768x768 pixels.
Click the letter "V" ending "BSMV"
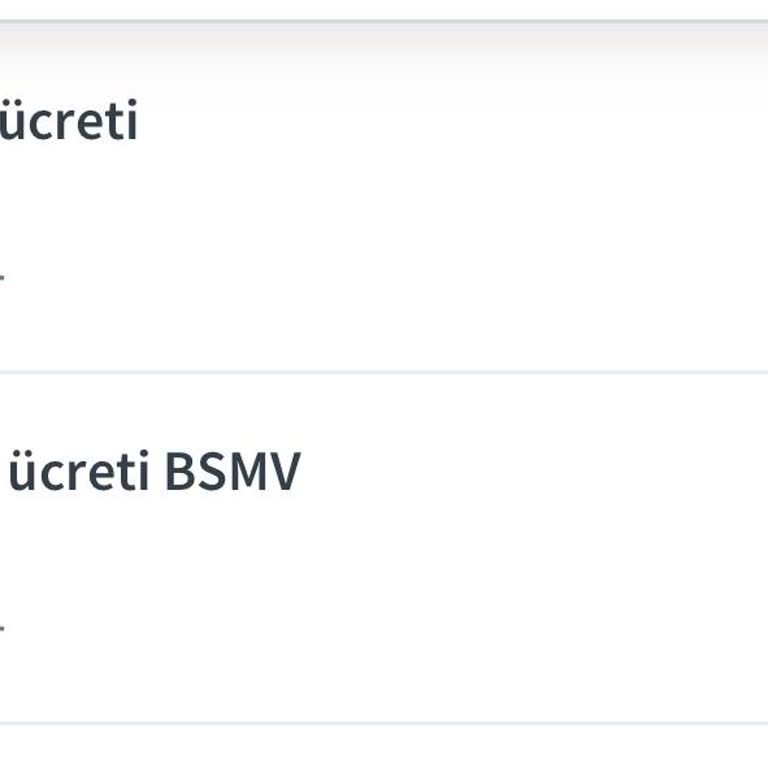[285, 471]
